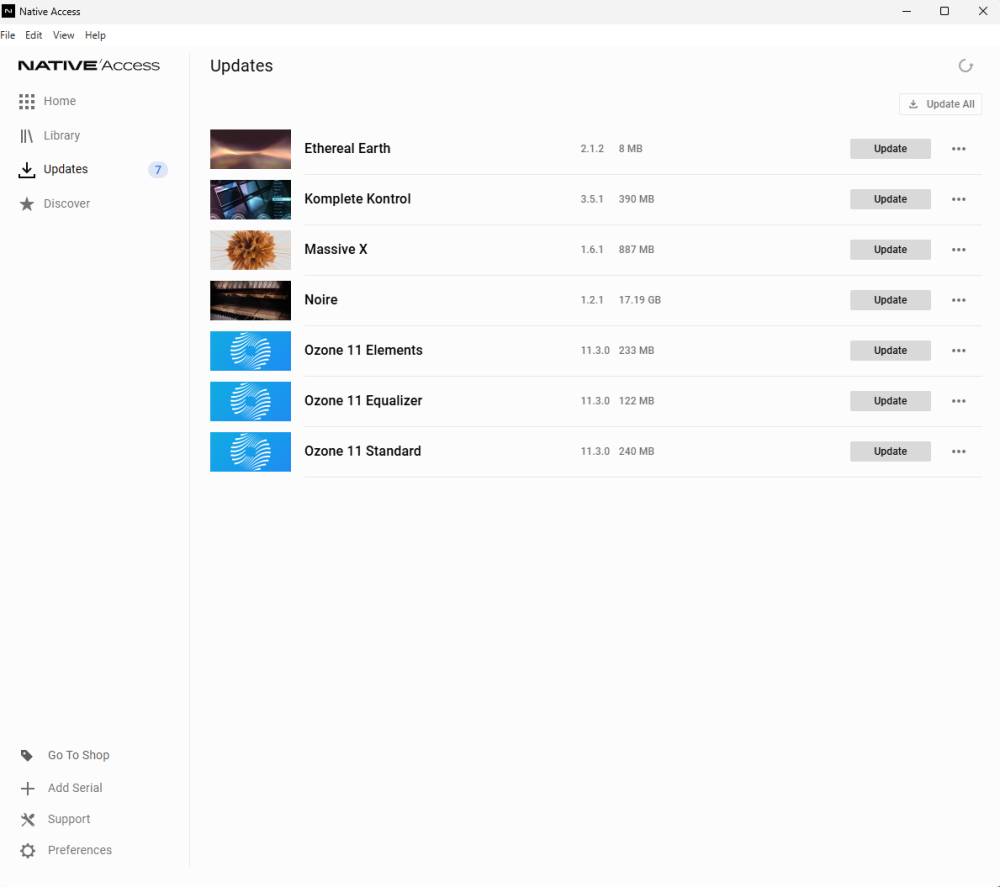Click the Support tools icon

point(27,819)
